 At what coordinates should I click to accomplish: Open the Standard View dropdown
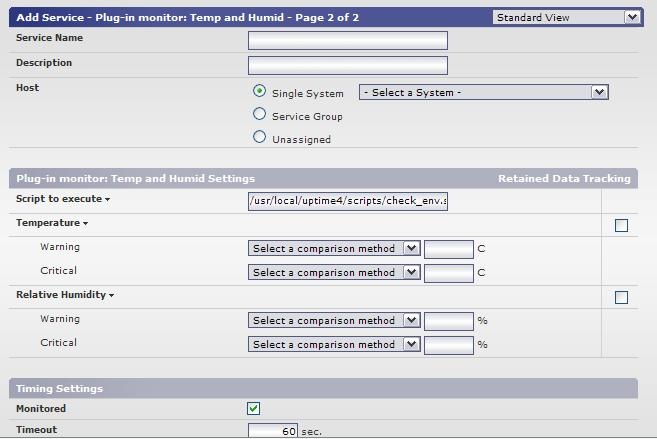566,17
